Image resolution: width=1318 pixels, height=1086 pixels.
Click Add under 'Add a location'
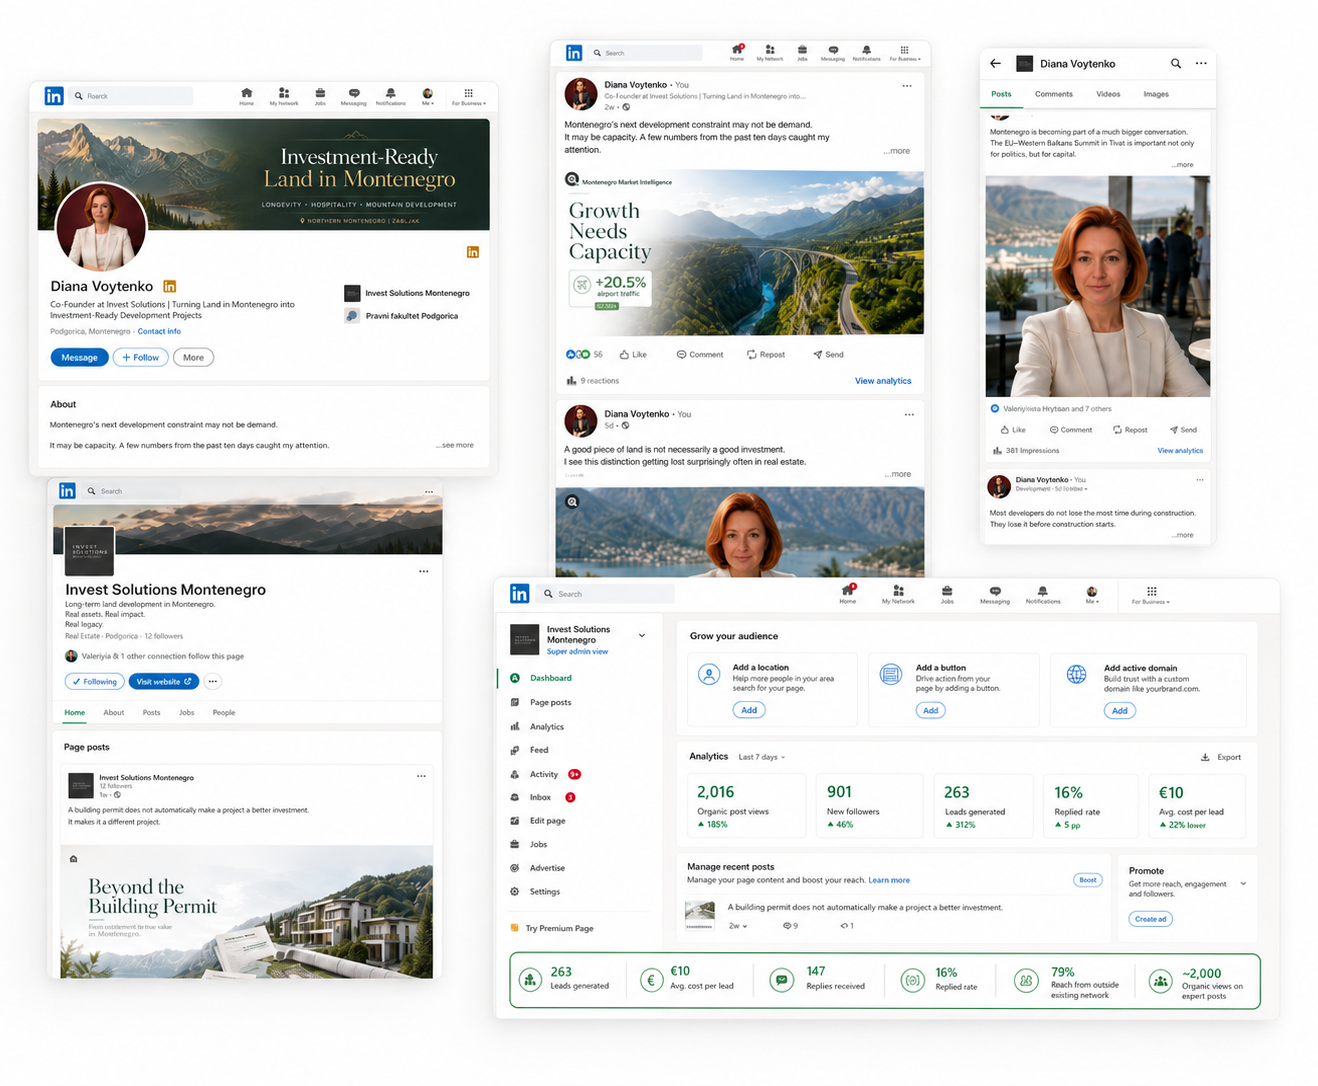coord(749,710)
